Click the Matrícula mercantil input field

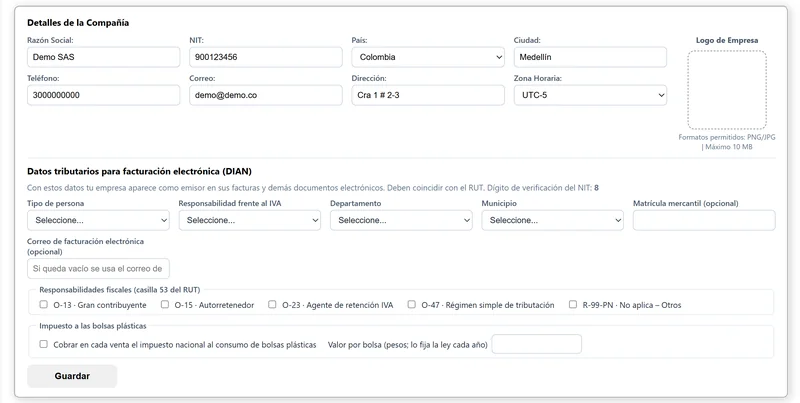point(704,220)
